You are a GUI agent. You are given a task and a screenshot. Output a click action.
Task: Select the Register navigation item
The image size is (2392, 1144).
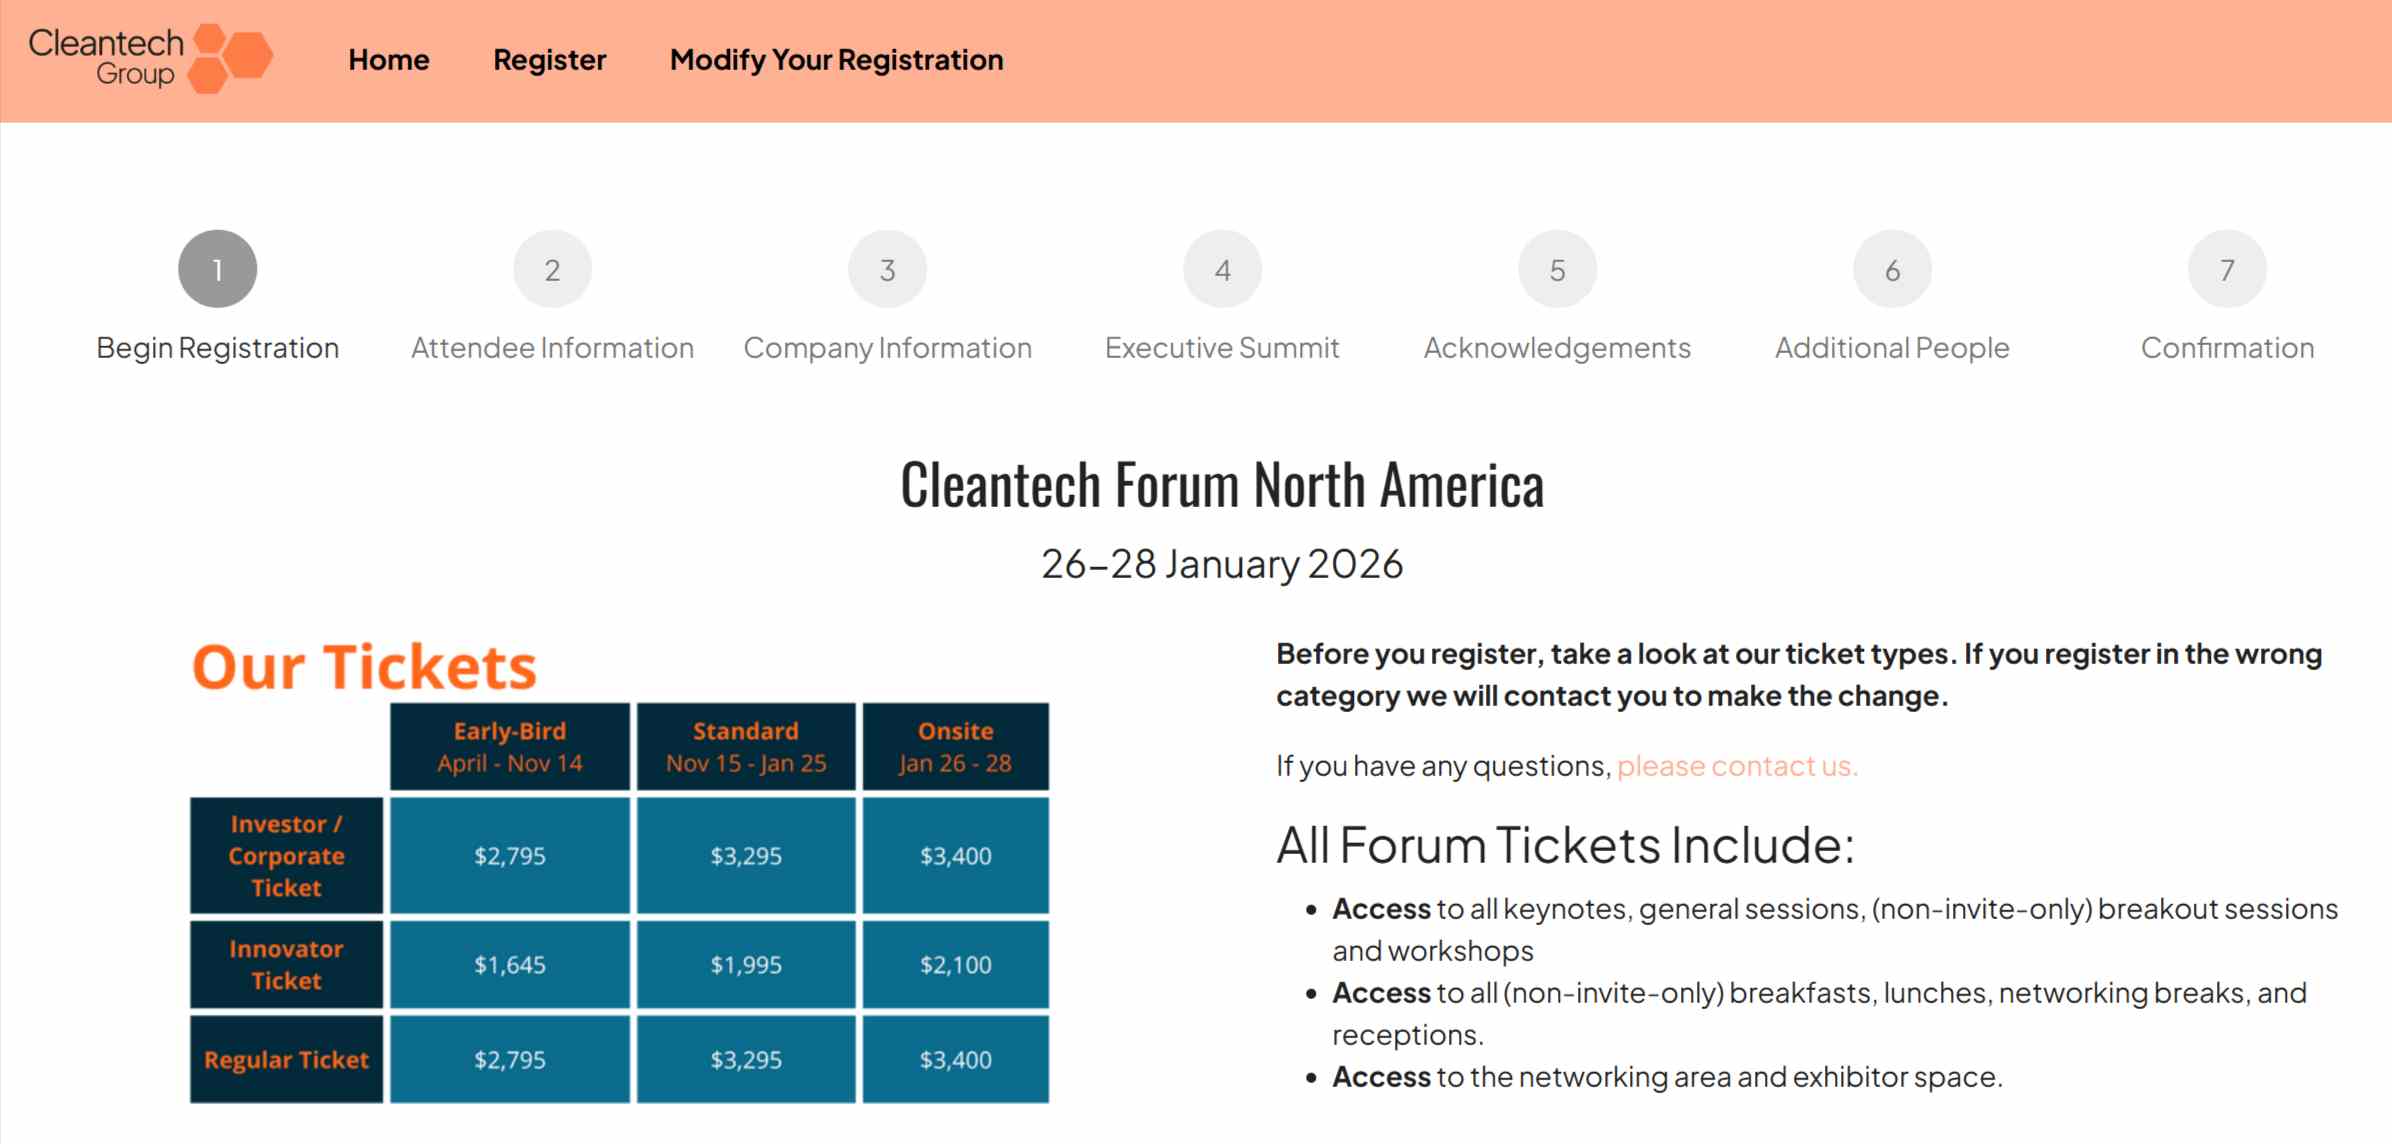(548, 60)
